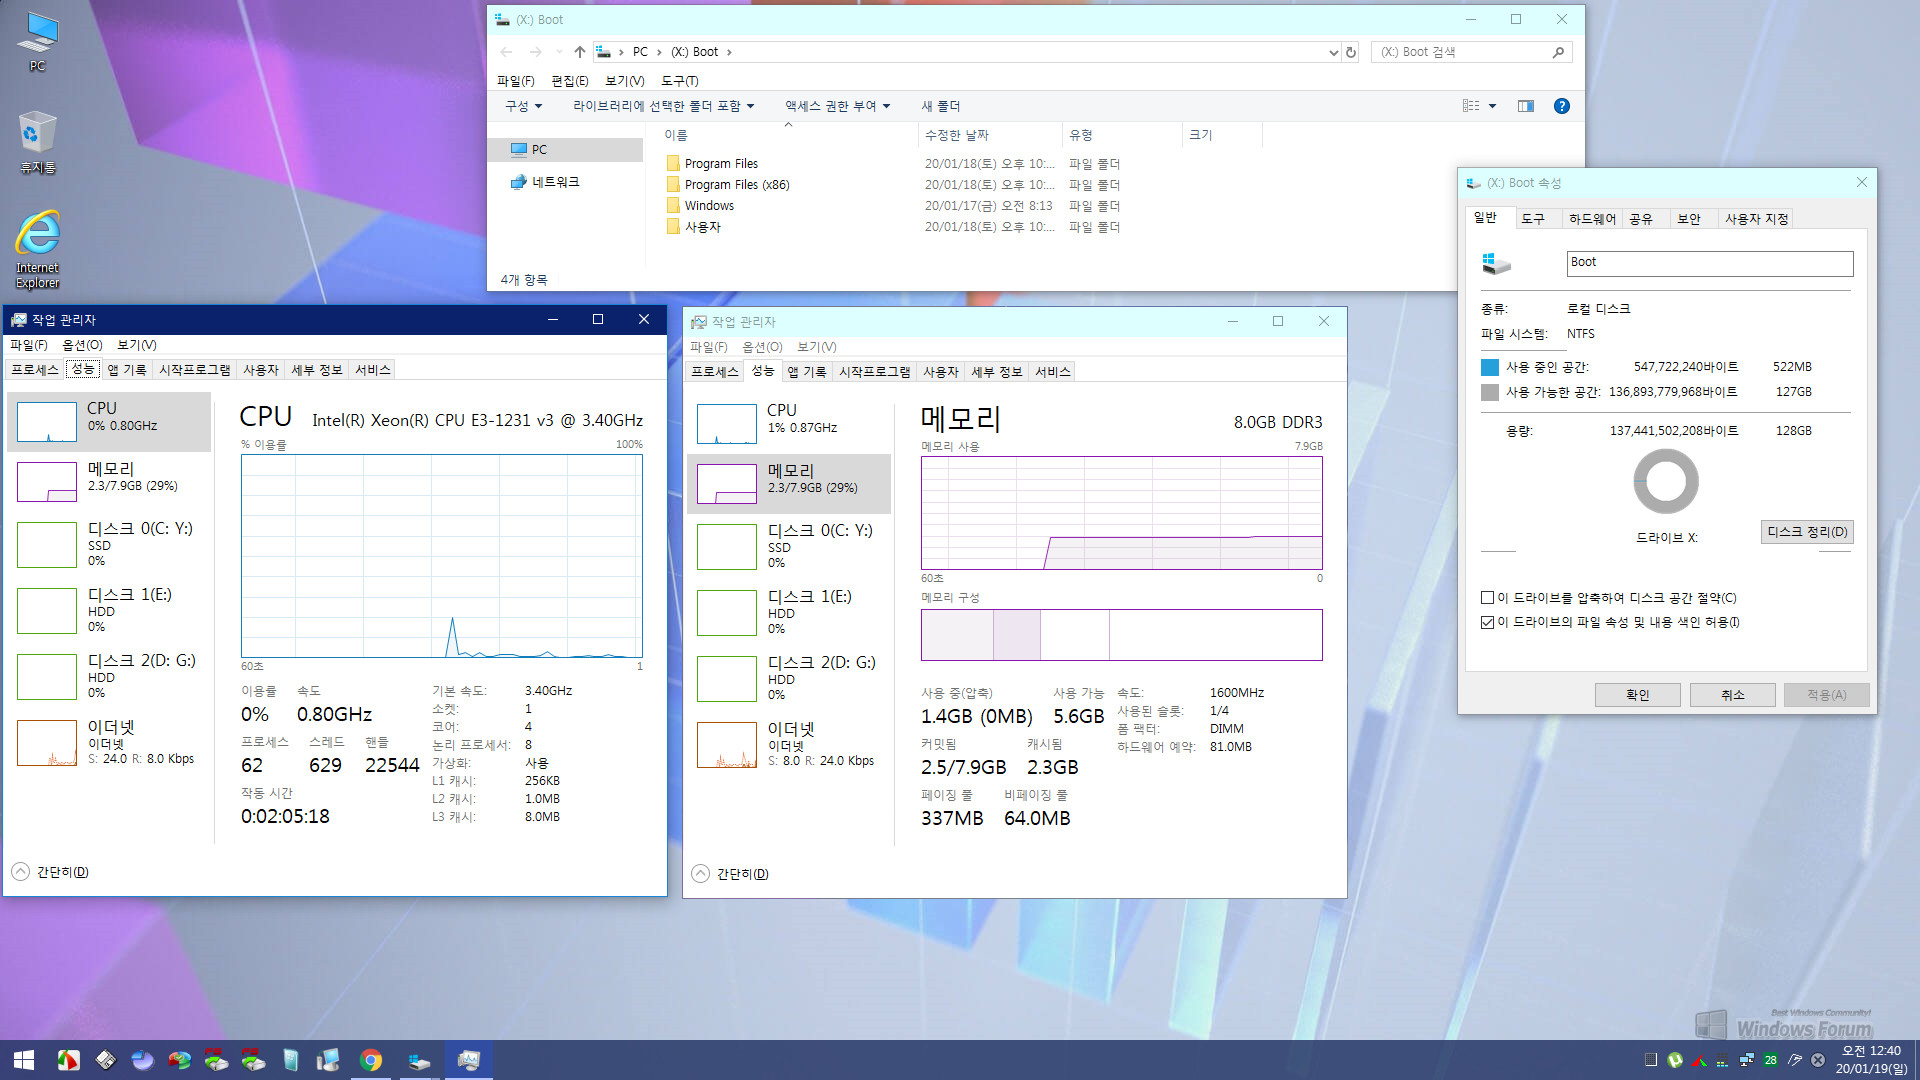Select 디스크 0(C: Y:) in the right Task Manager
Image resolution: width=1920 pixels, height=1080 pixels.
click(x=789, y=546)
